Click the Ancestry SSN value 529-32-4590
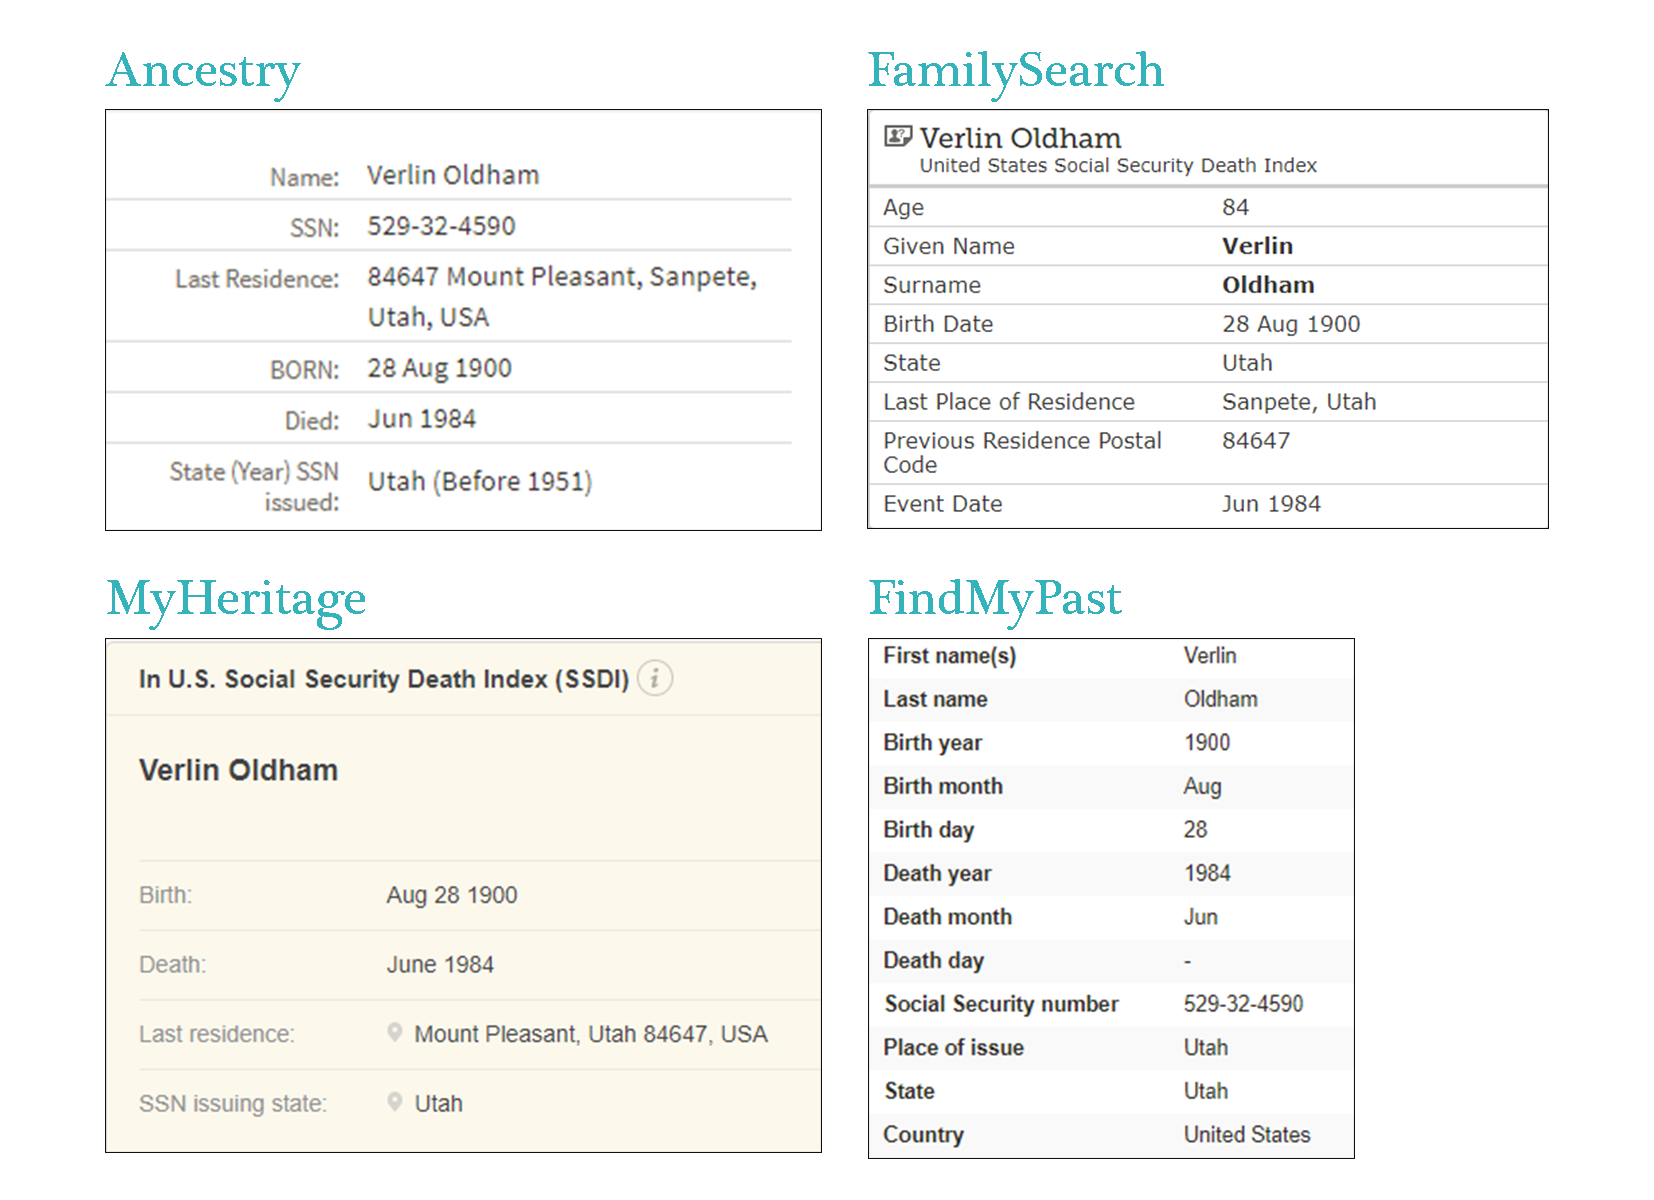This screenshot has width=1654, height=1200. click(x=441, y=226)
